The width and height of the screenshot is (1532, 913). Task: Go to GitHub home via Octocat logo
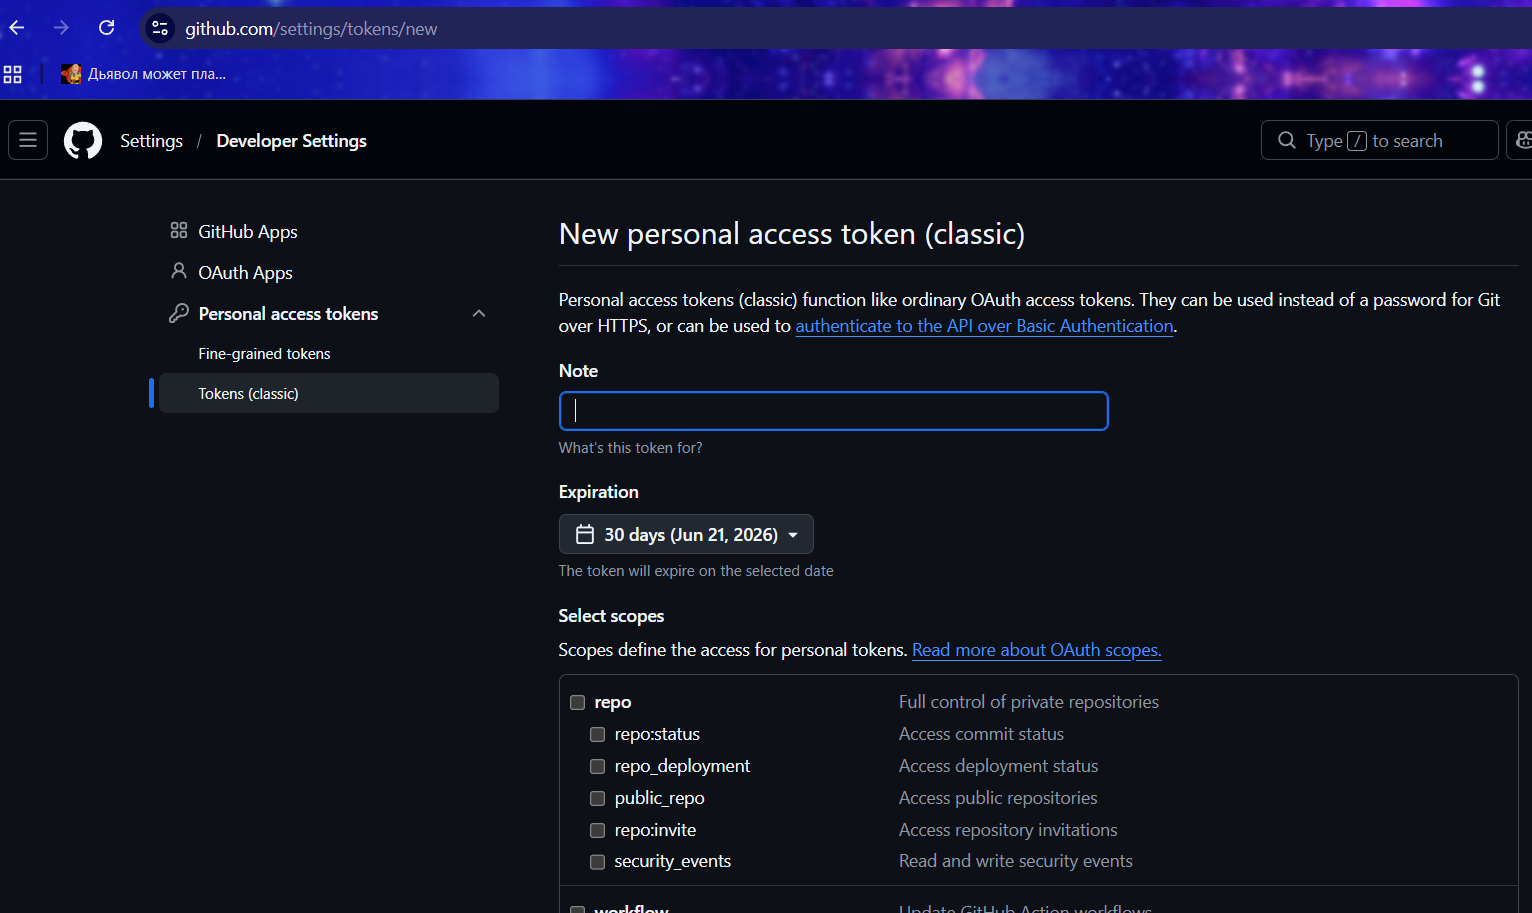click(83, 141)
